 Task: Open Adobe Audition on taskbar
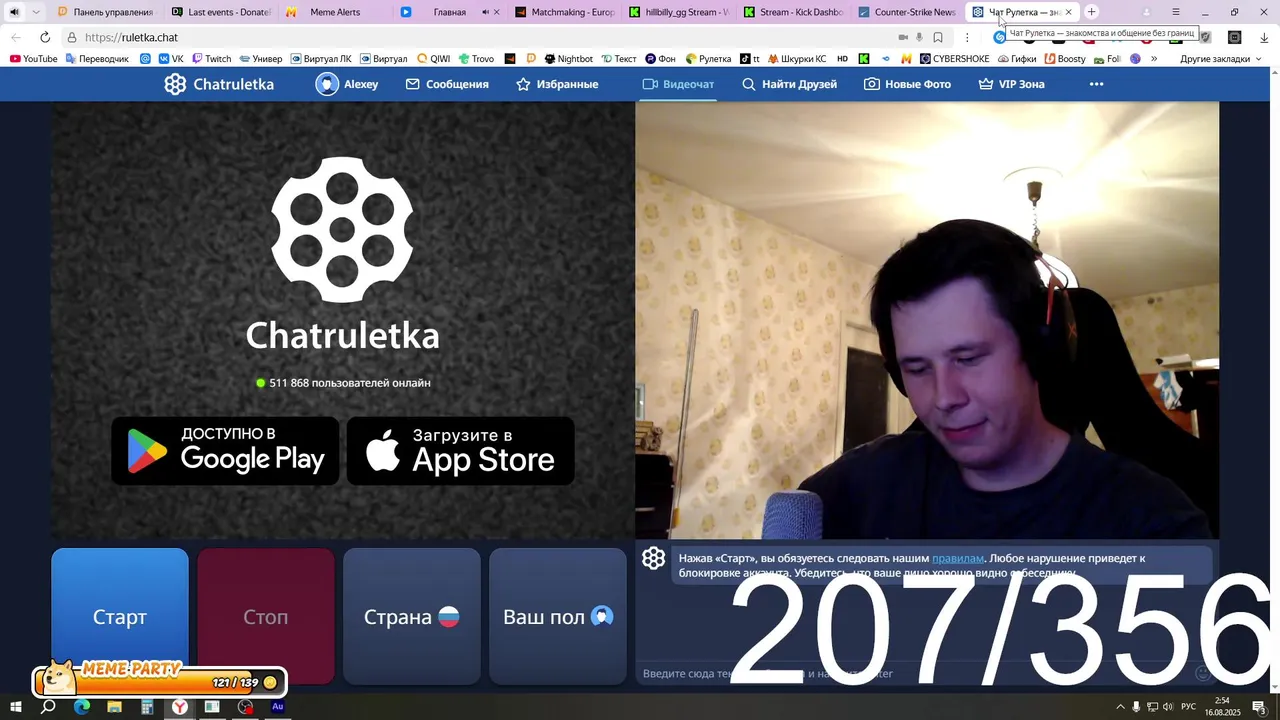(x=278, y=707)
